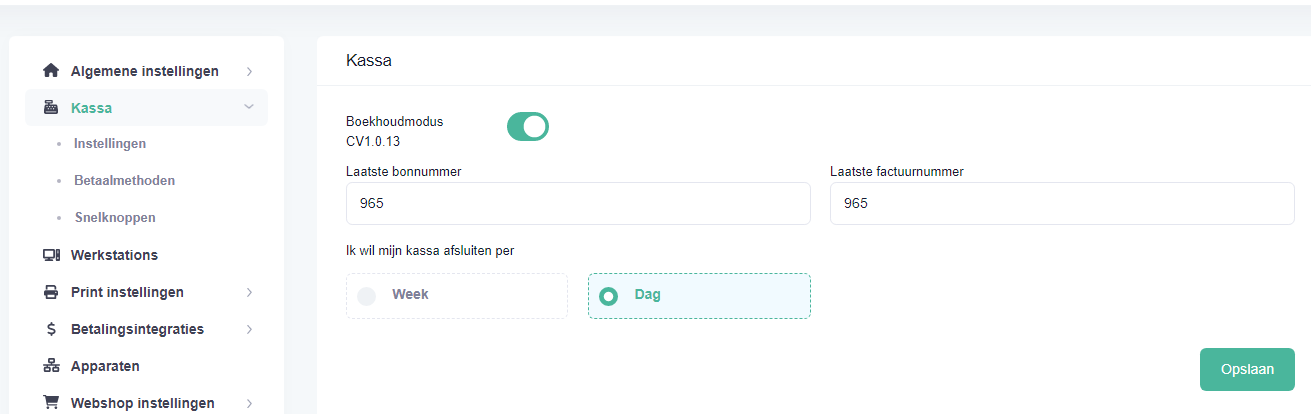1311x414 pixels.
Task: Click the shopping cart icon for Webshop instellingen
Action: tap(51, 403)
